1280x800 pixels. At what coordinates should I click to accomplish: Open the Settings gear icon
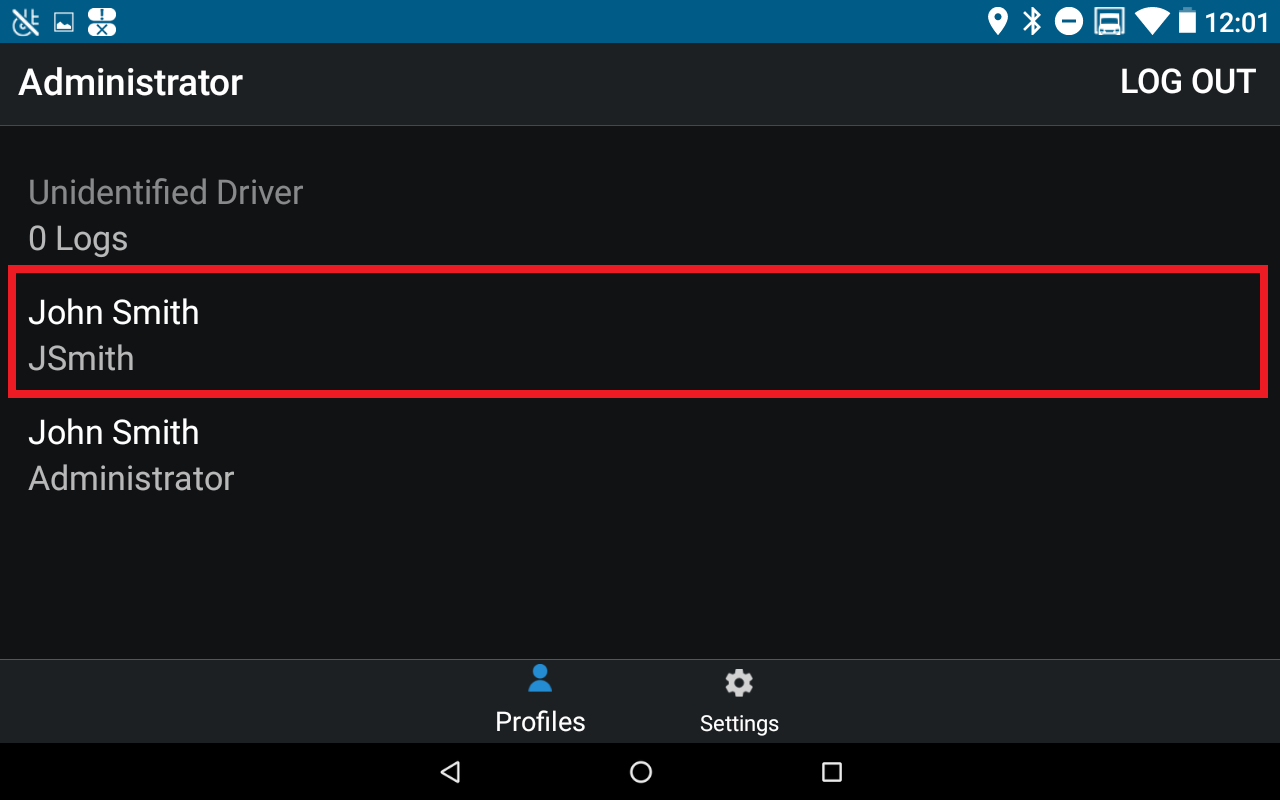tap(739, 683)
